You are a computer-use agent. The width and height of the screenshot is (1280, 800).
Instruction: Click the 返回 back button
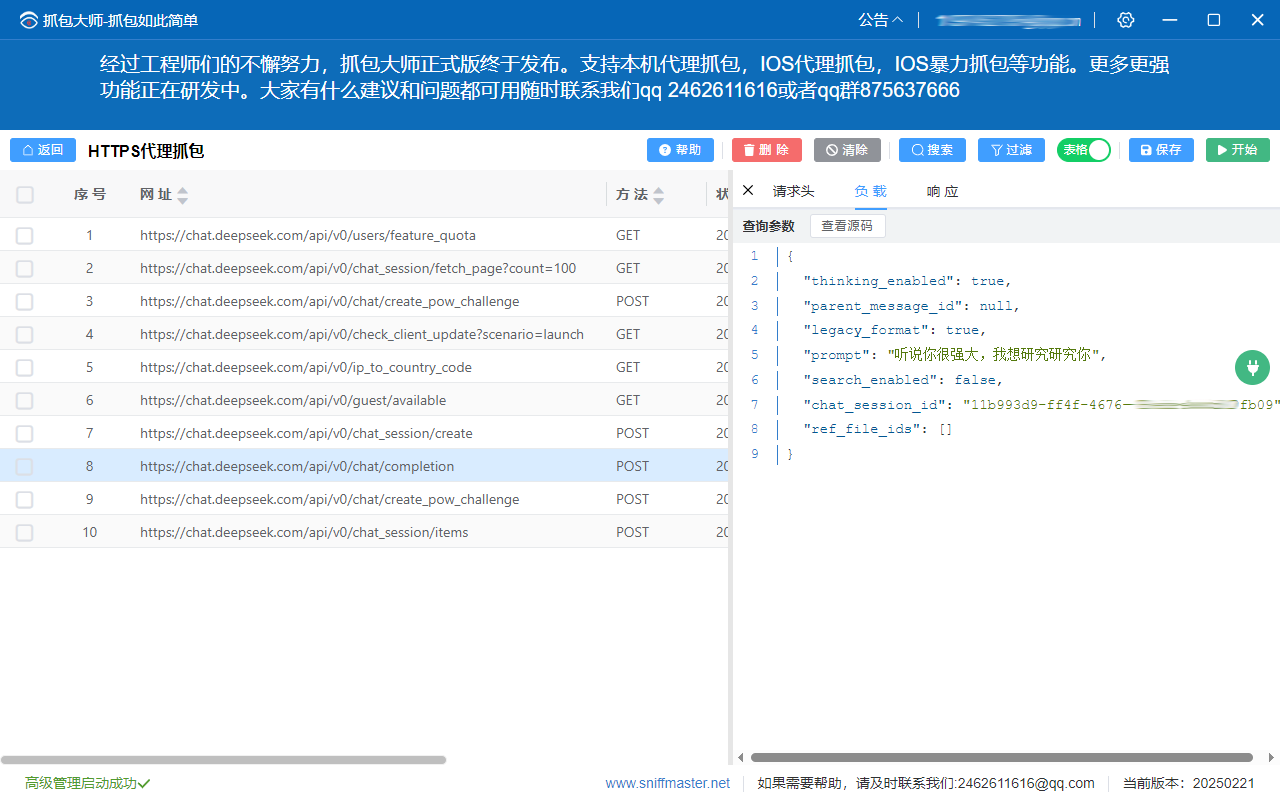(43, 150)
